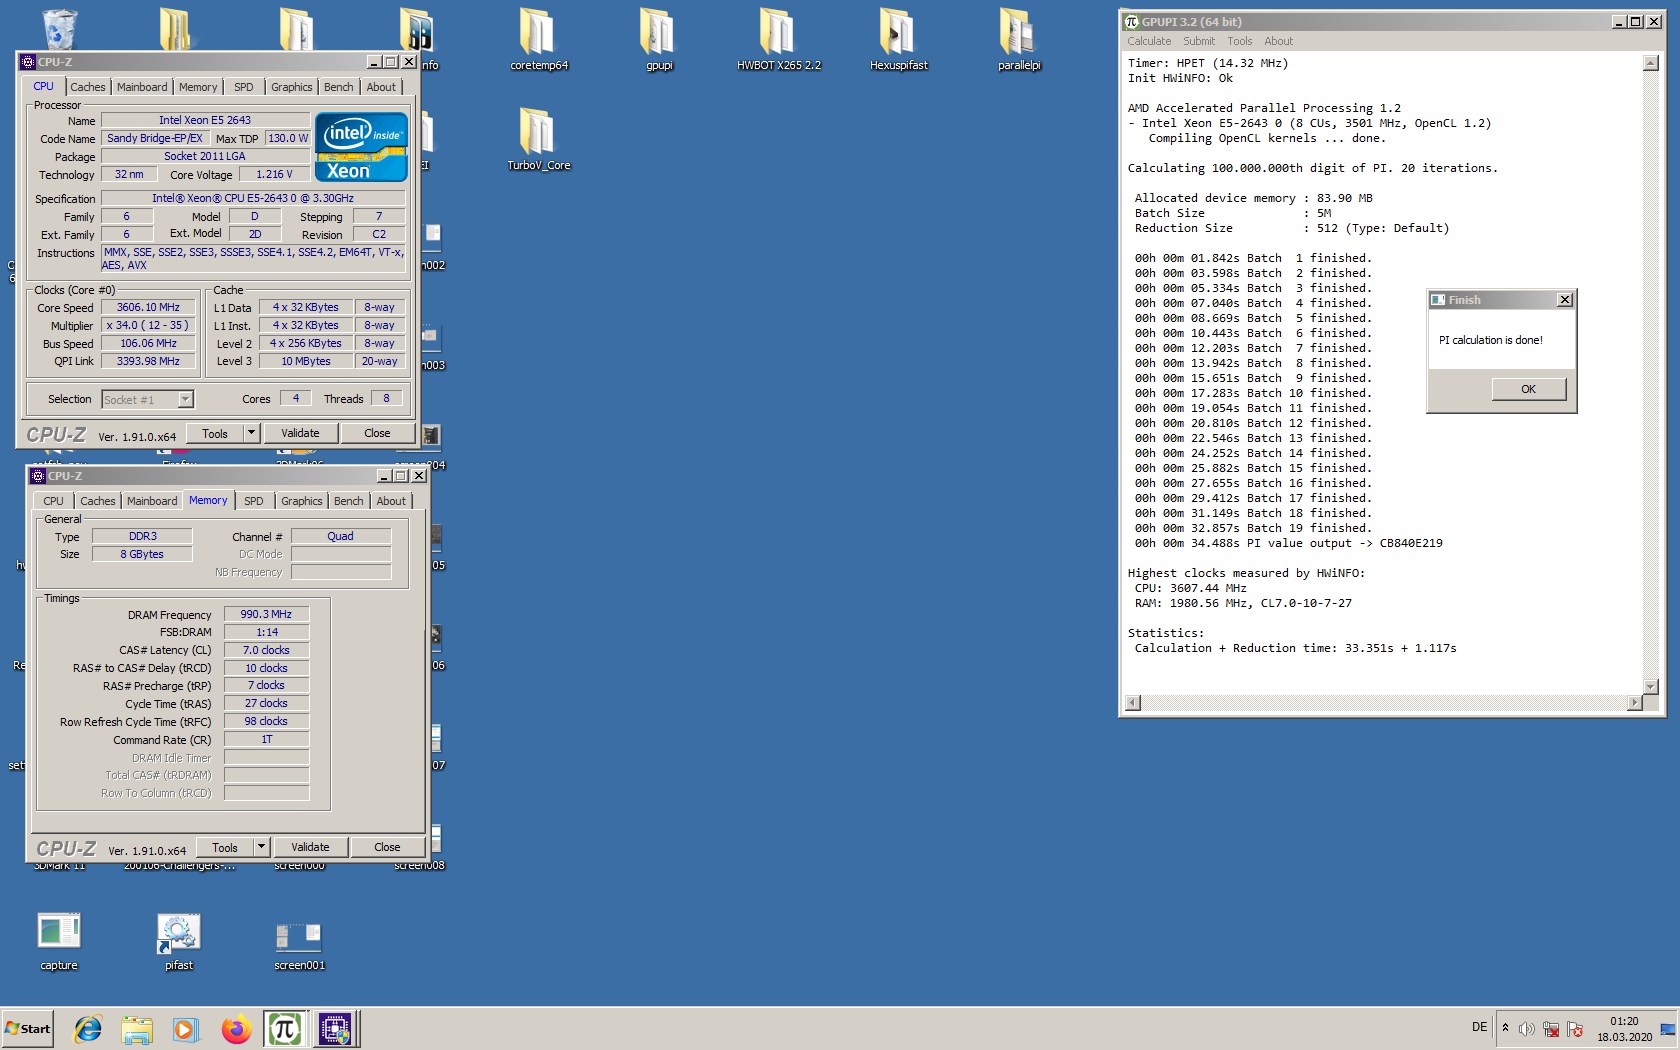Image resolution: width=1680 pixels, height=1050 pixels.
Task: Launch Internet Explorer from the taskbar
Action: click(88, 1029)
